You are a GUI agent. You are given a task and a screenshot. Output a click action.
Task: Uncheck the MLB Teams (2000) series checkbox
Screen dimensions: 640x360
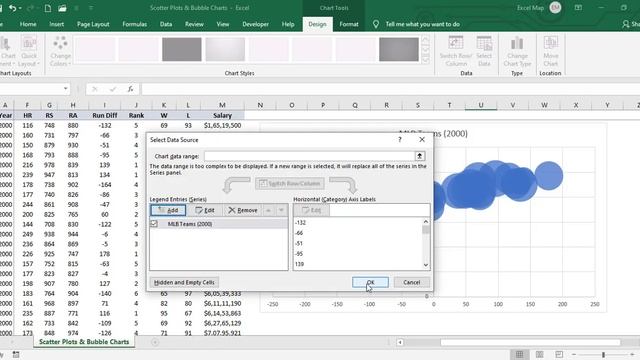pos(154,224)
